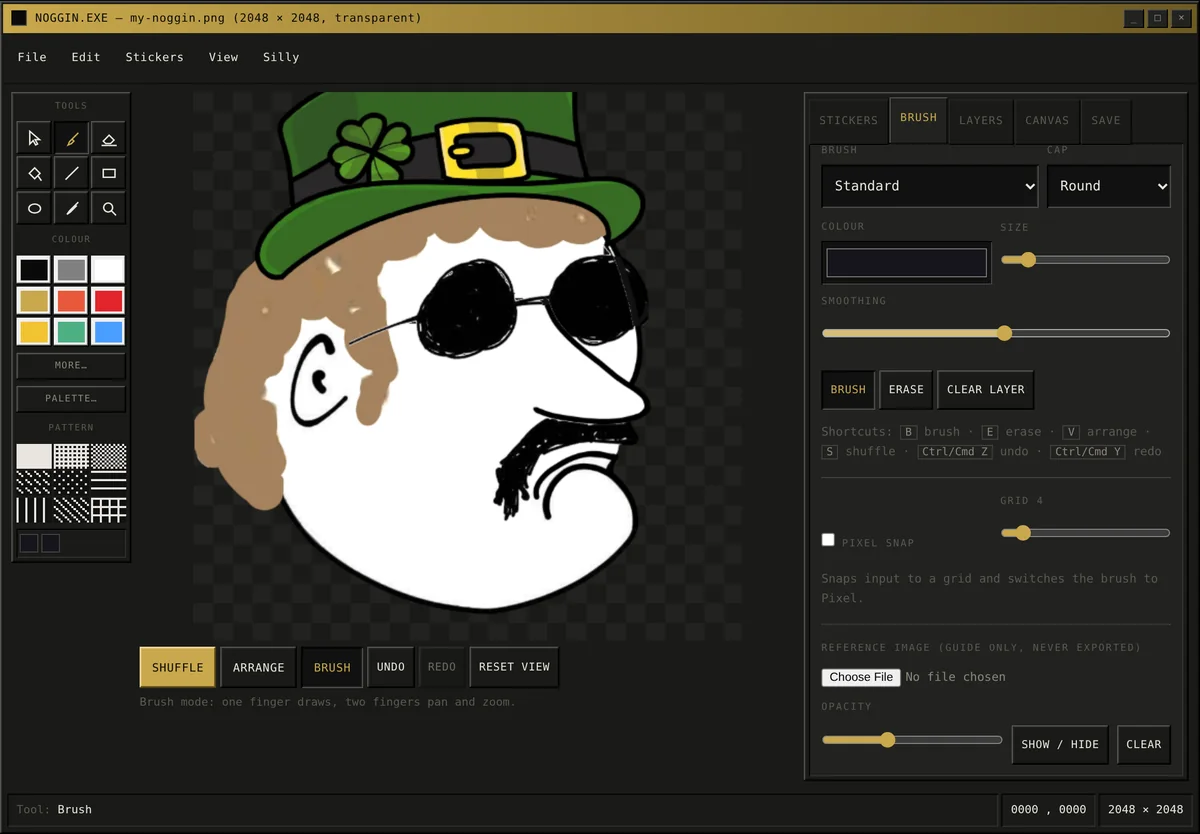The image size is (1200, 834).
Task: Select the magnifier zoom tool
Action: point(109,208)
